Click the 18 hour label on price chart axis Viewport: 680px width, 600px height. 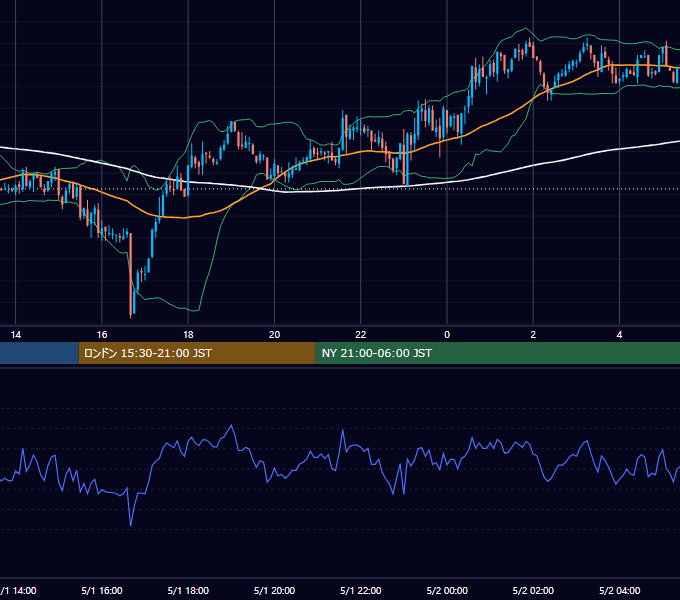tap(188, 335)
